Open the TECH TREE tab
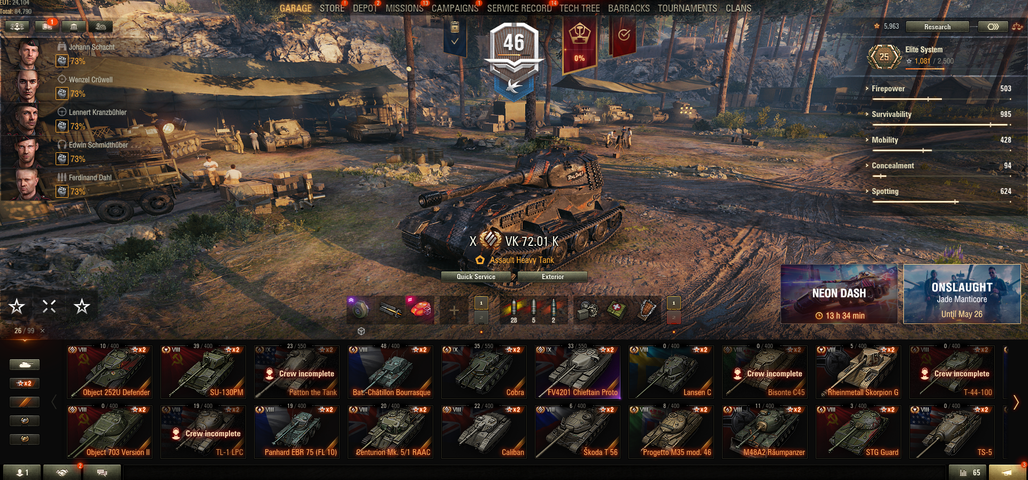The image size is (1028, 480). 580,9
